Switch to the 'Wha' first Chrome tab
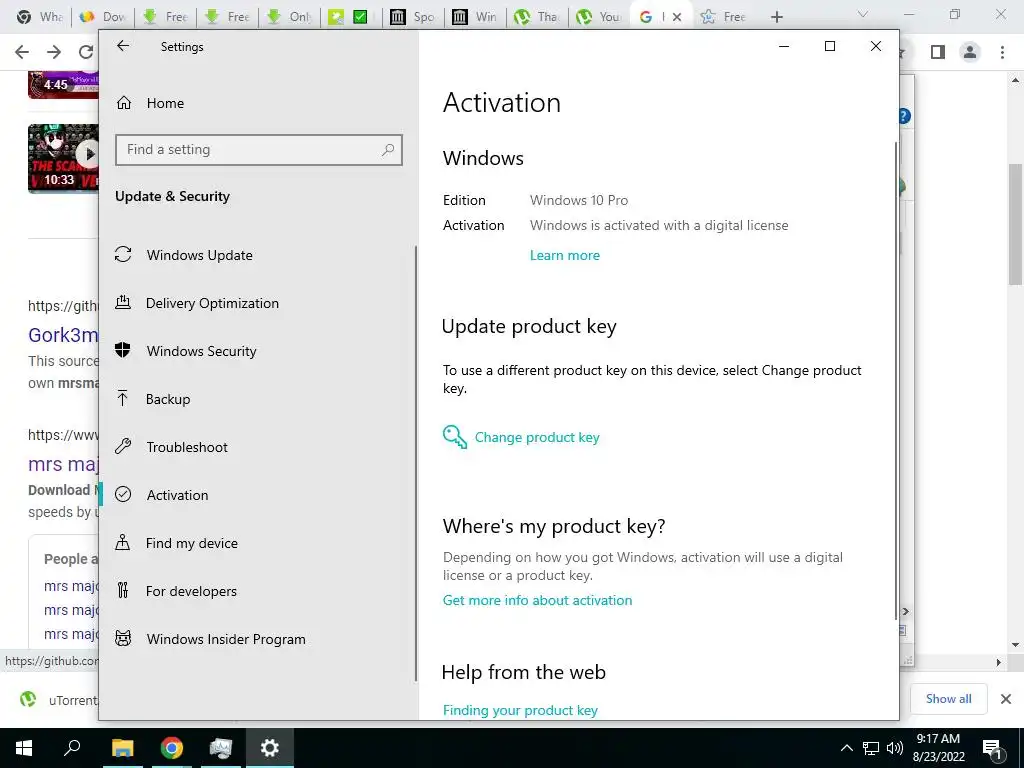The image size is (1024, 768). pos(40,17)
